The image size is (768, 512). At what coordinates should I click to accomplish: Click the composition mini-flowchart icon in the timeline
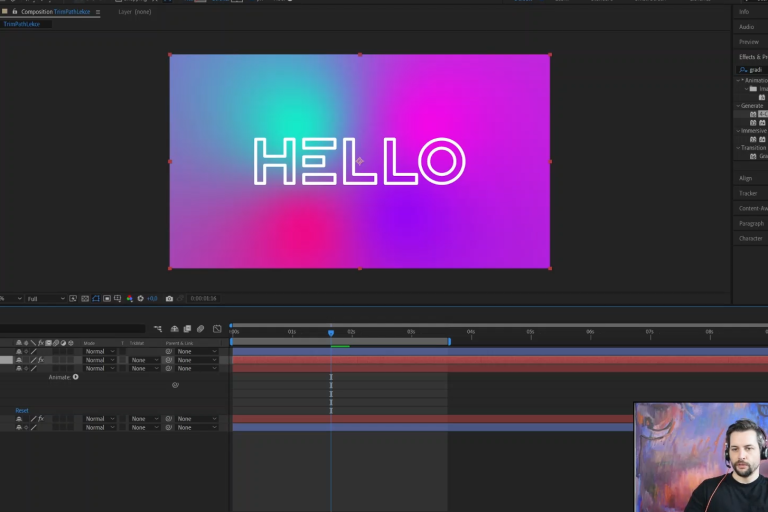[x=159, y=328]
